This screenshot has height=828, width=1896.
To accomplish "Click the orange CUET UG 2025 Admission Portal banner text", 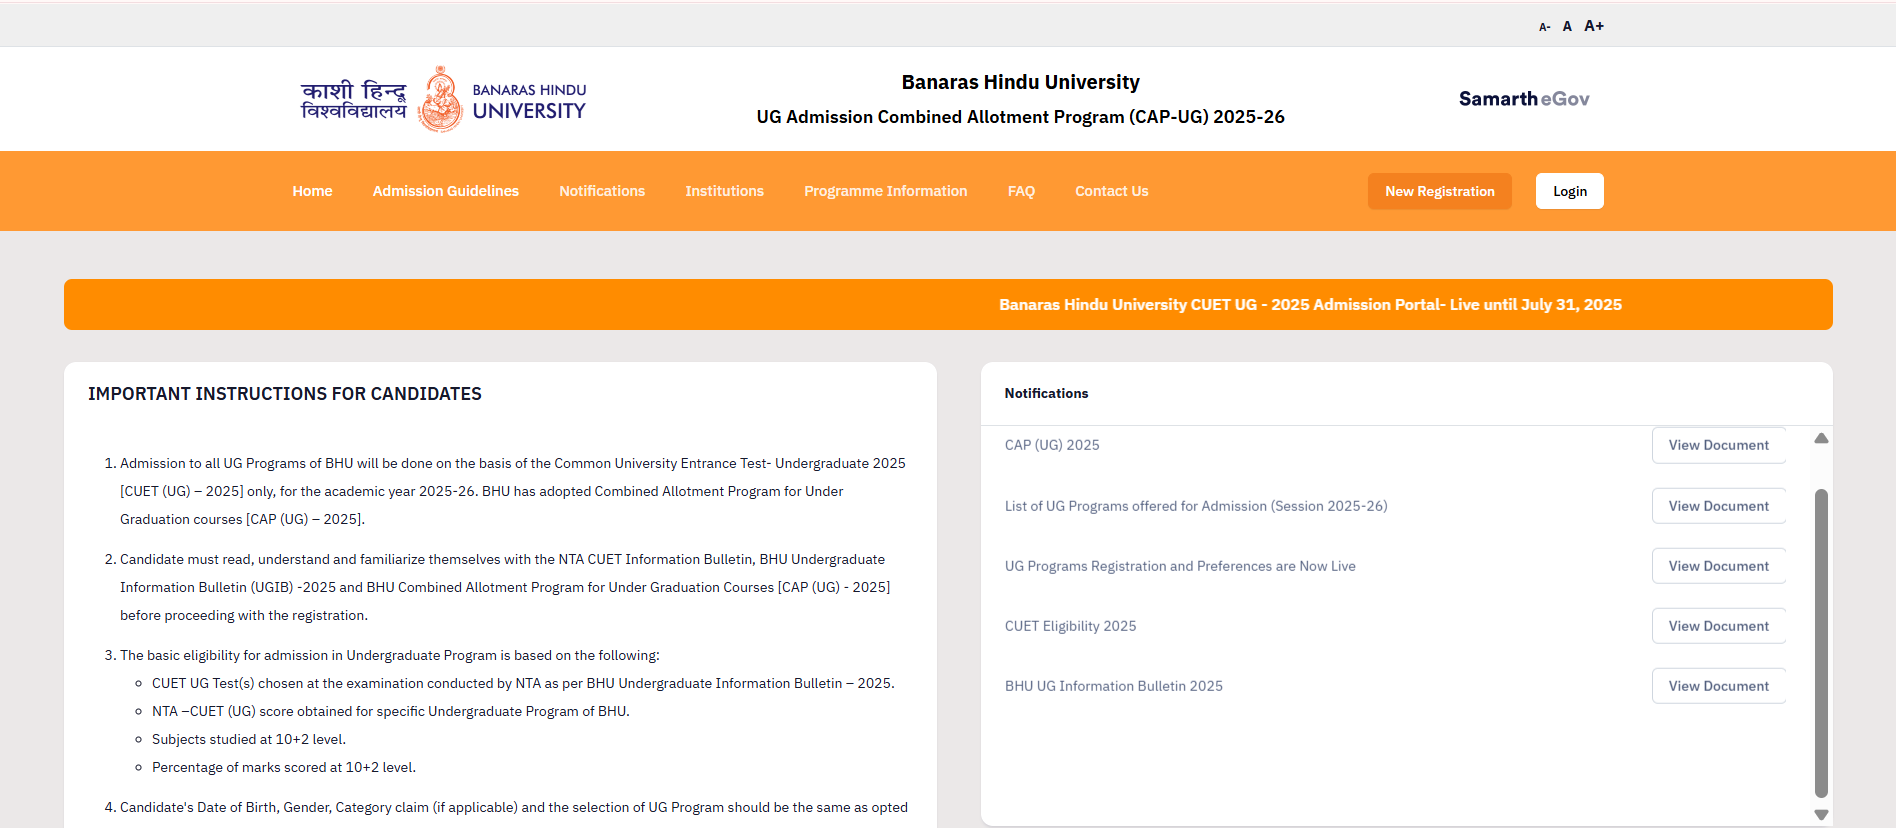I will coord(1310,304).
